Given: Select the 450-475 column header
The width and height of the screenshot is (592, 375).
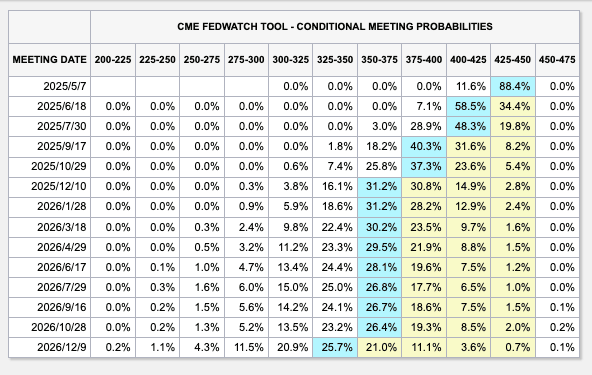Looking at the screenshot, I should [557, 60].
